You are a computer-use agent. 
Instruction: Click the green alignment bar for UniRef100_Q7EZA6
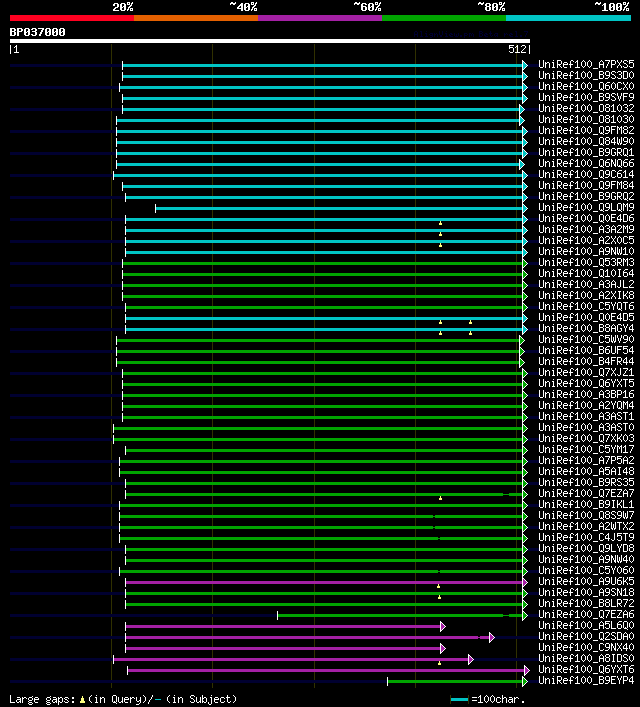(x=400, y=615)
